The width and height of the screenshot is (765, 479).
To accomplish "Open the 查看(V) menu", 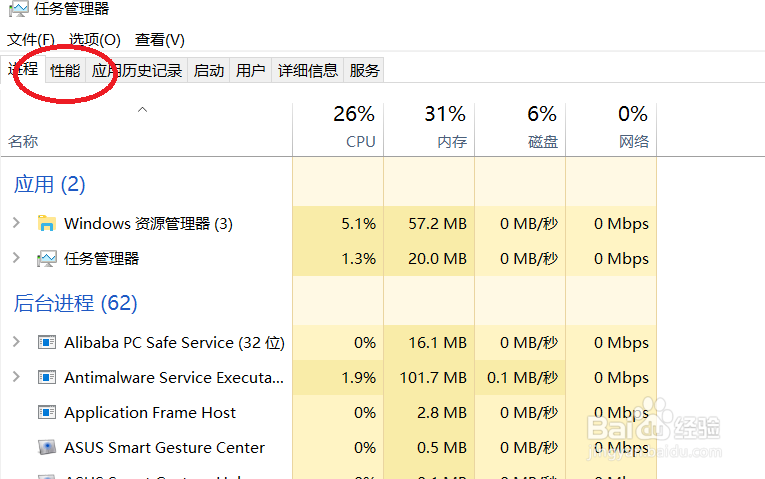I will [x=160, y=40].
